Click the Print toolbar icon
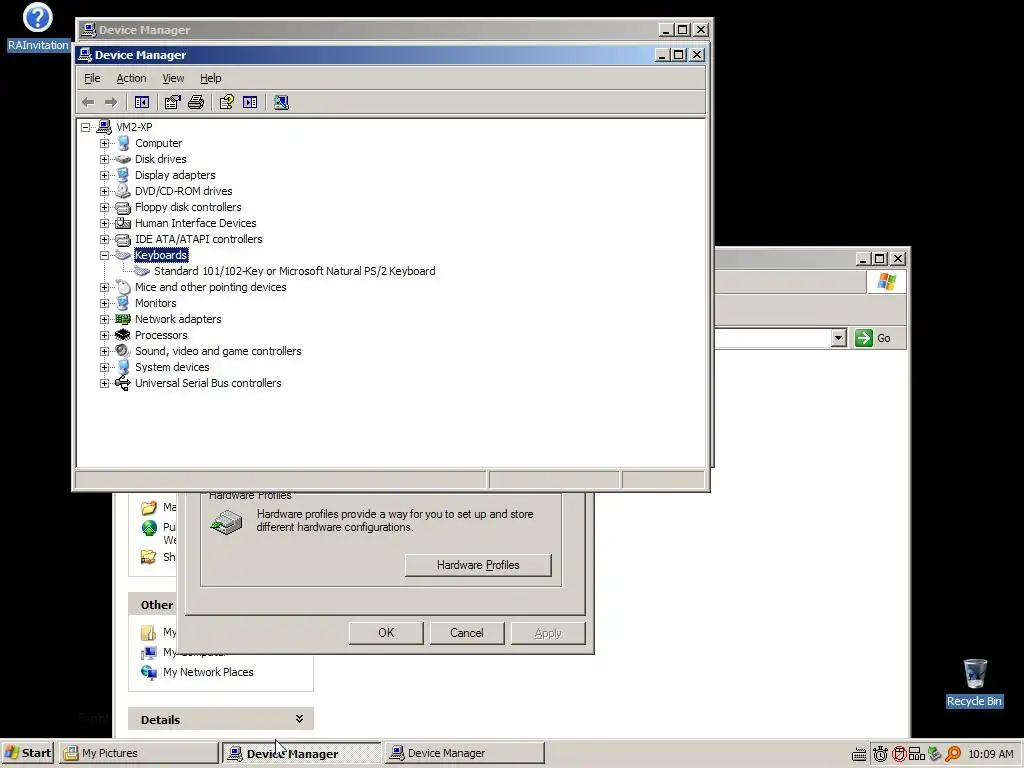The image size is (1024, 768). (x=196, y=102)
